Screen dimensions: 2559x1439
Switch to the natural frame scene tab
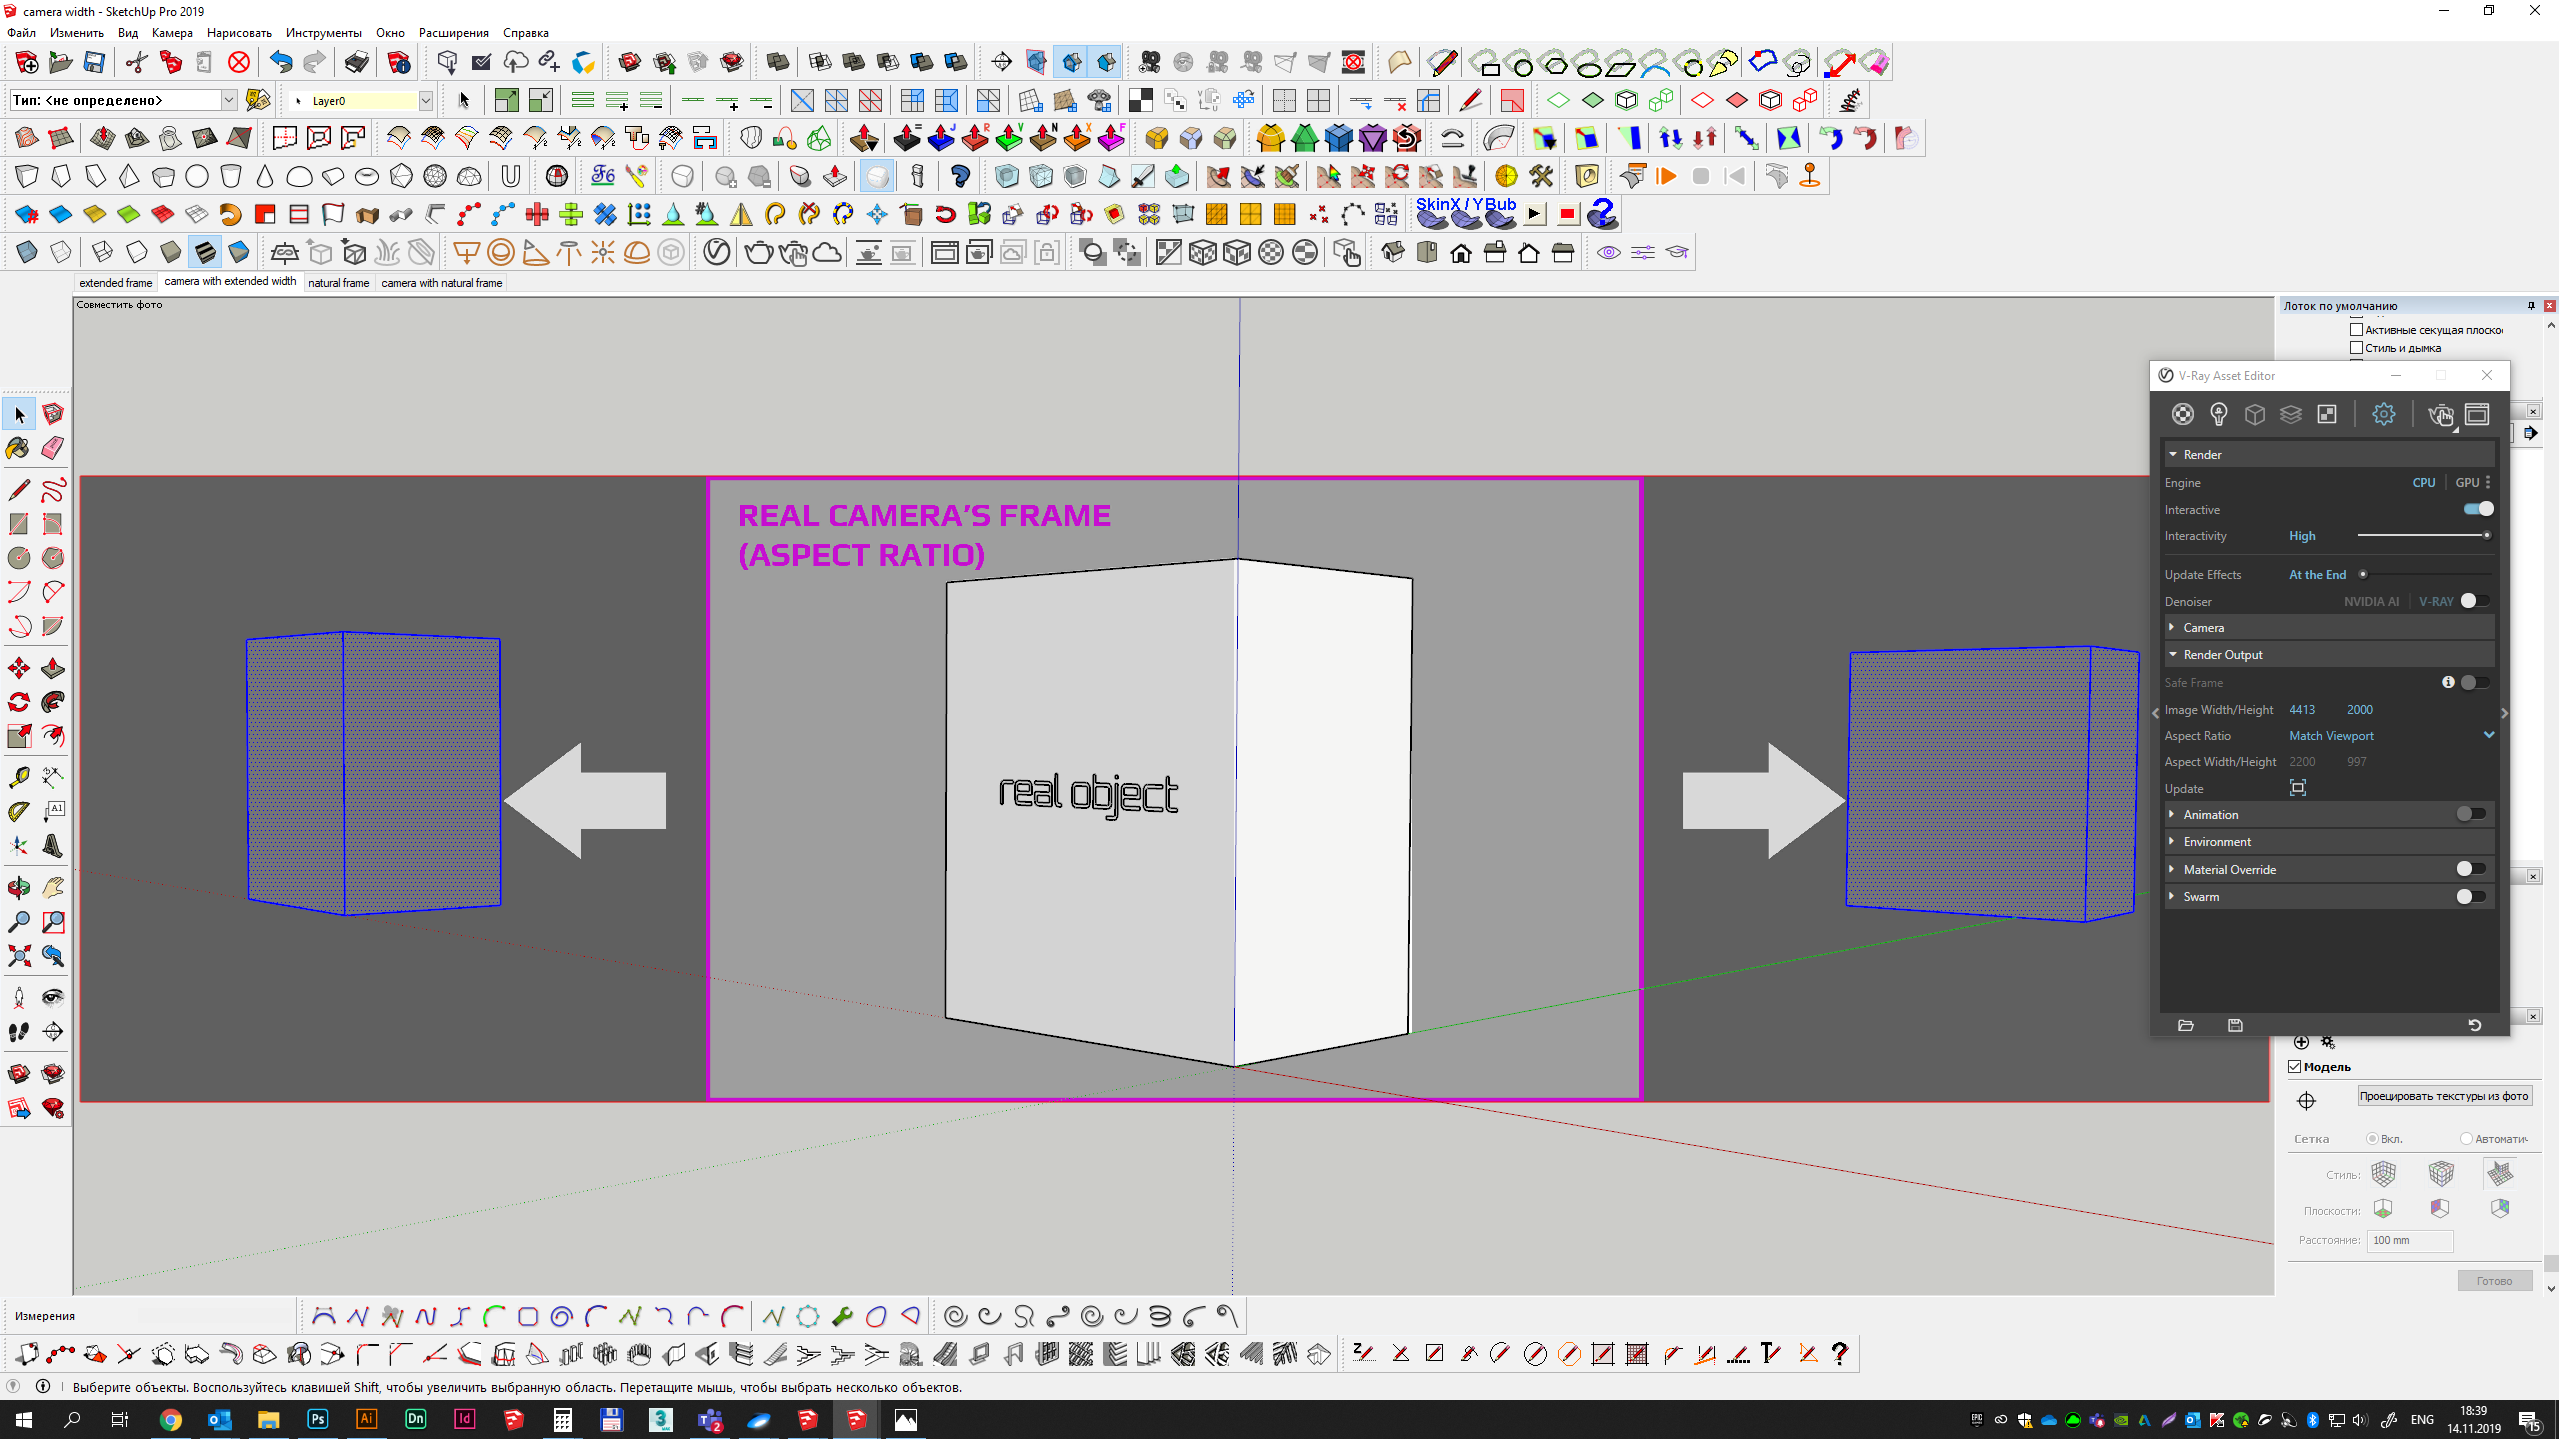[338, 283]
